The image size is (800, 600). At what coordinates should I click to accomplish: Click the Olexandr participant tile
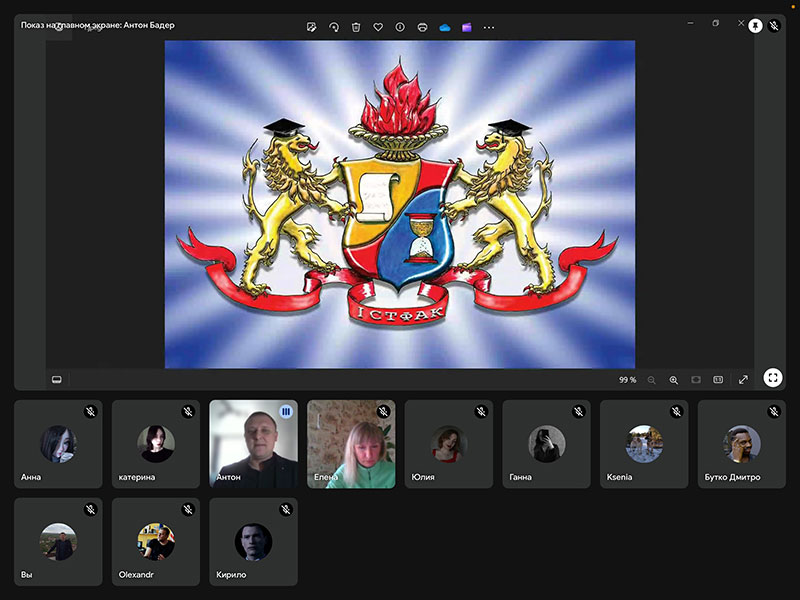click(156, 541)
